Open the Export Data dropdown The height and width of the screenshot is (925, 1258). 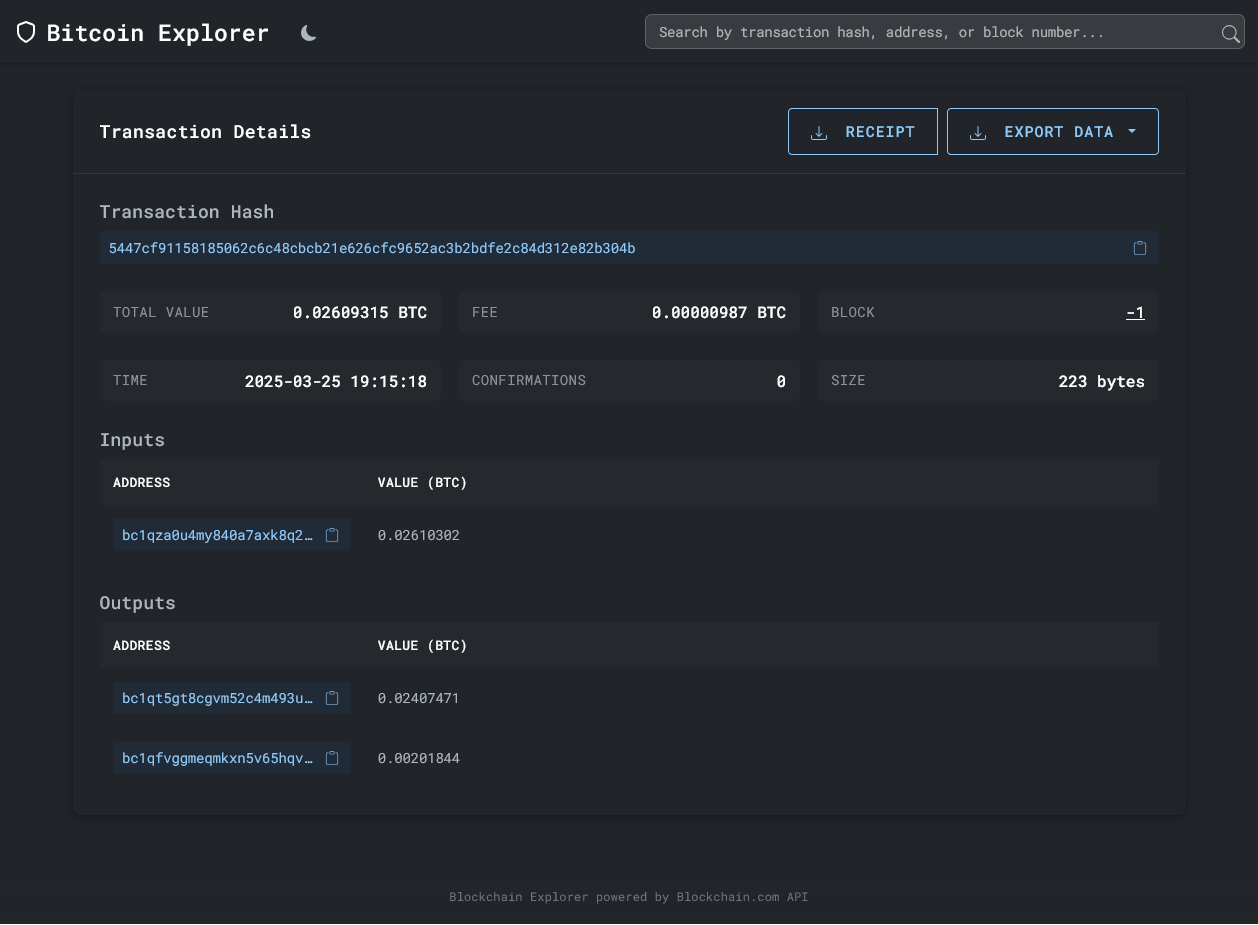pos(1052,132)
